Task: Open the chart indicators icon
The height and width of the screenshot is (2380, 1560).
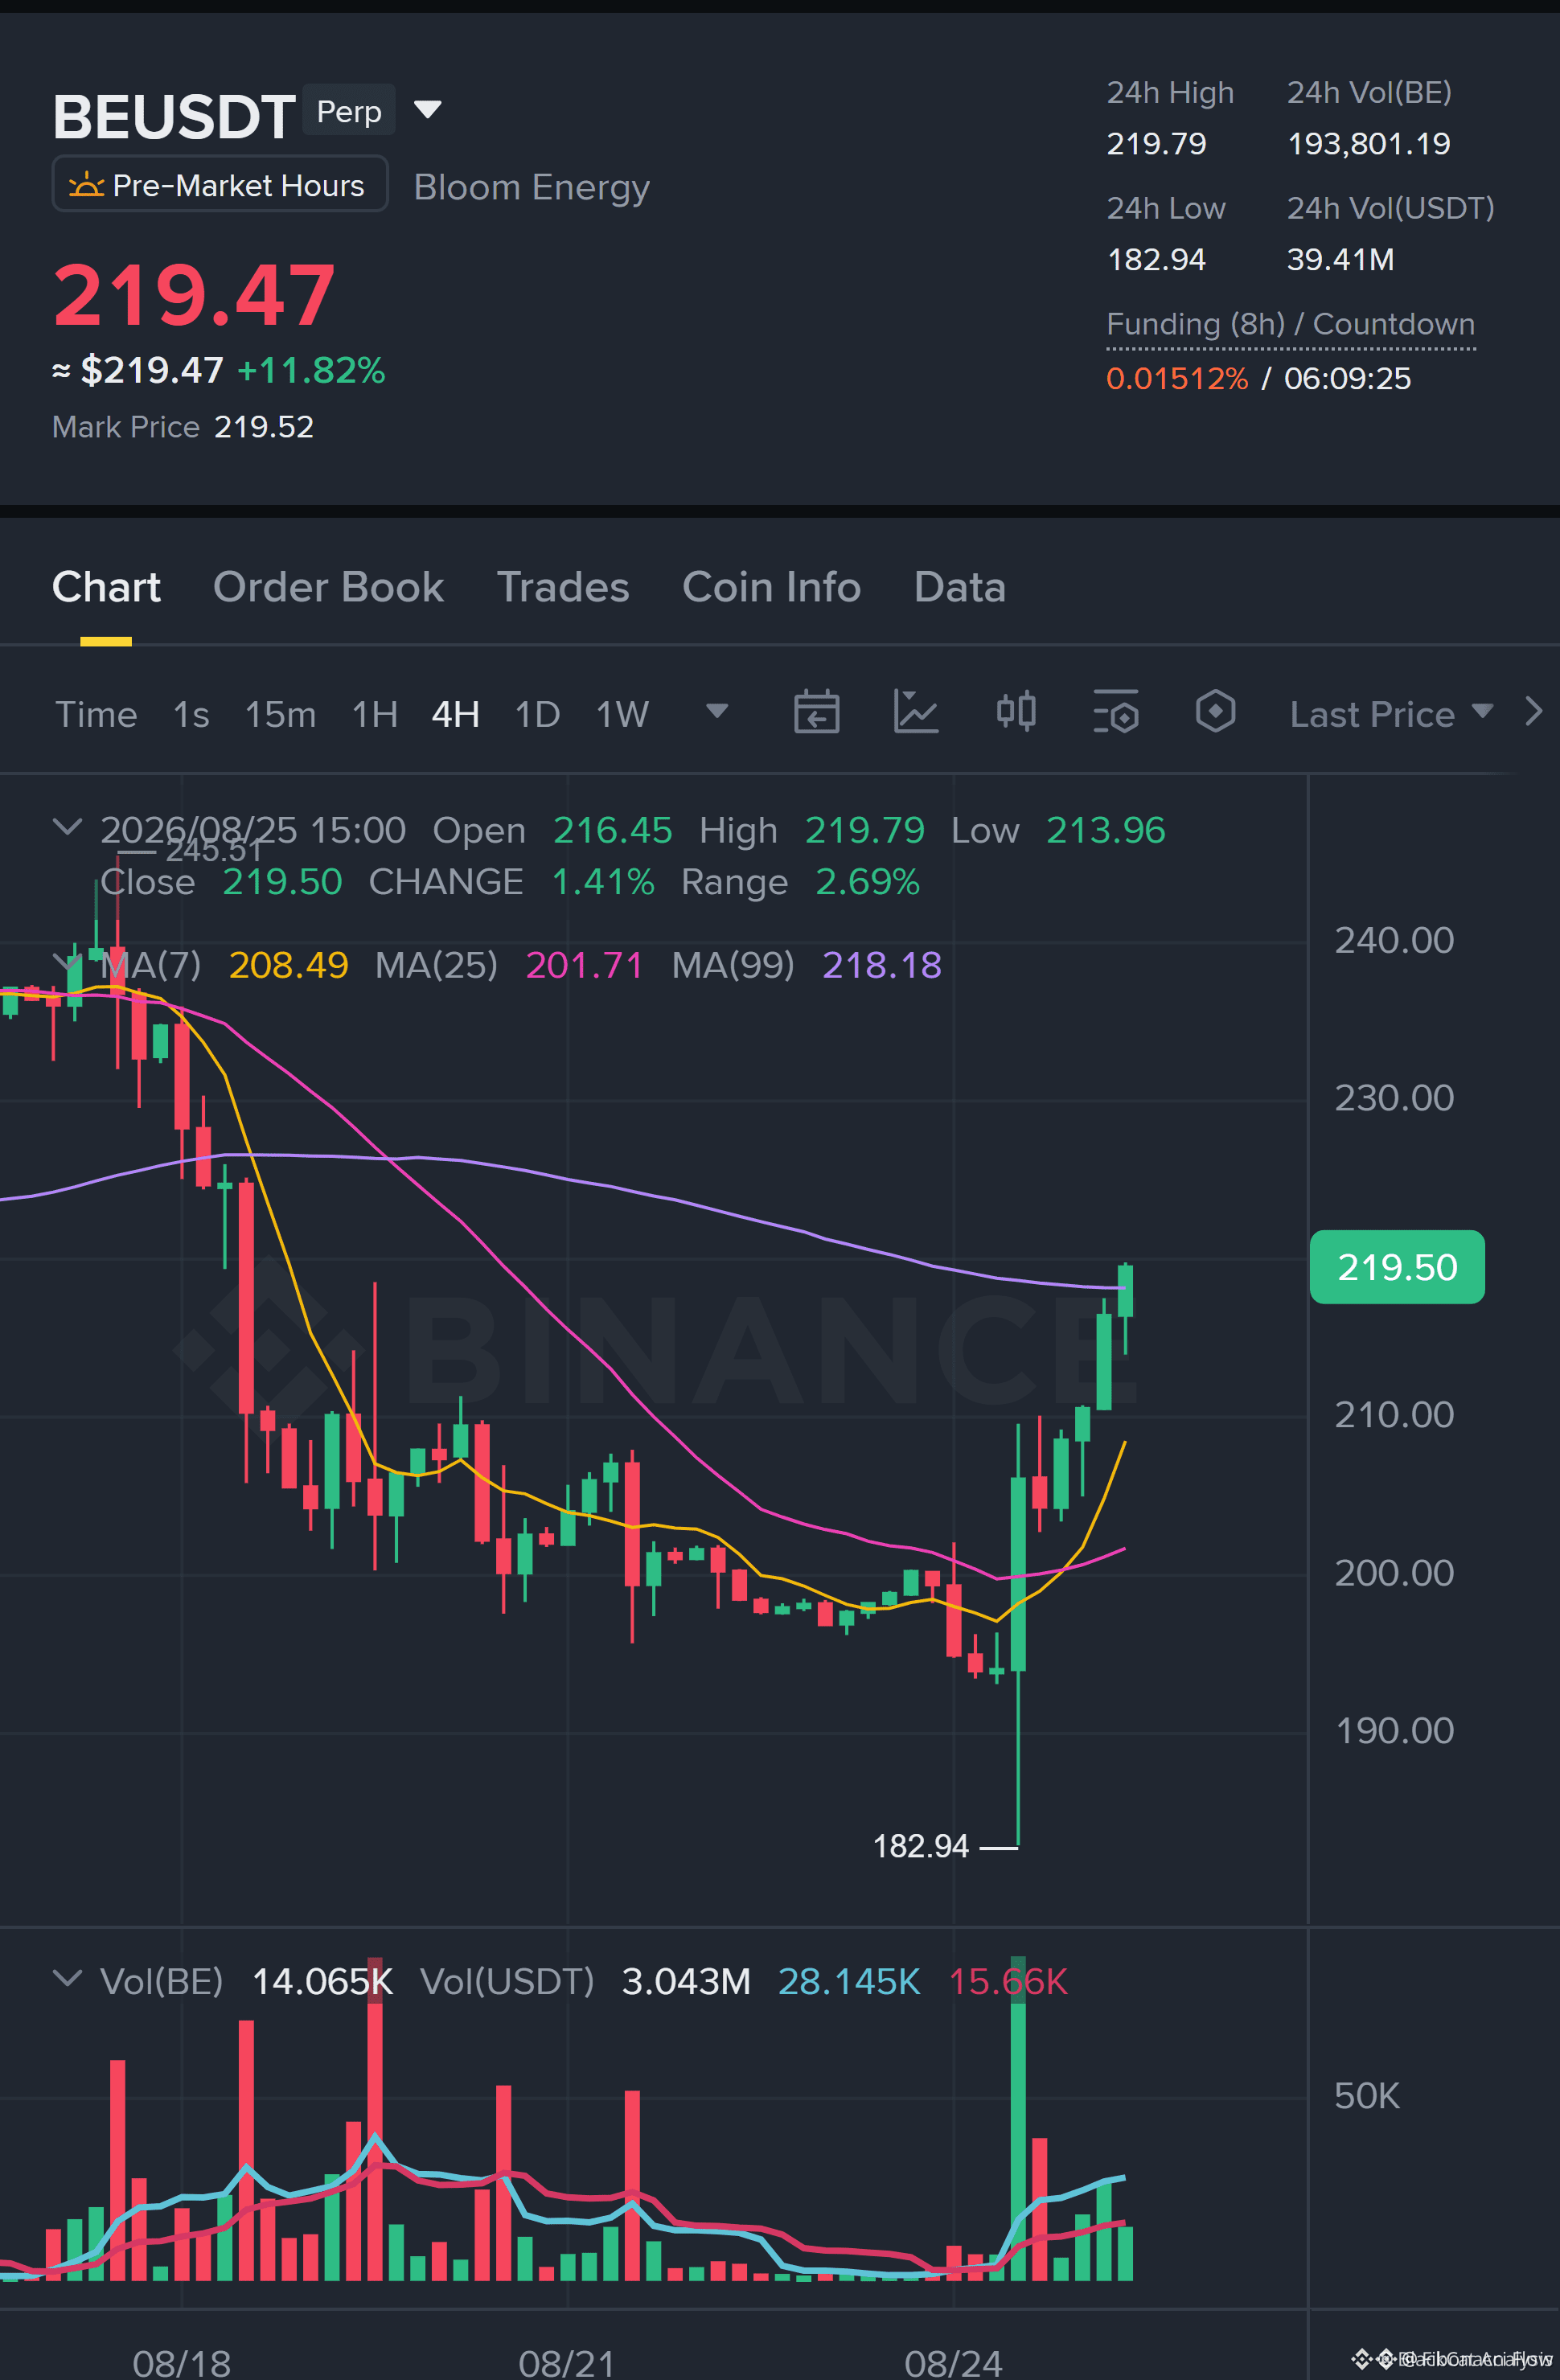Action: (916, 712)
